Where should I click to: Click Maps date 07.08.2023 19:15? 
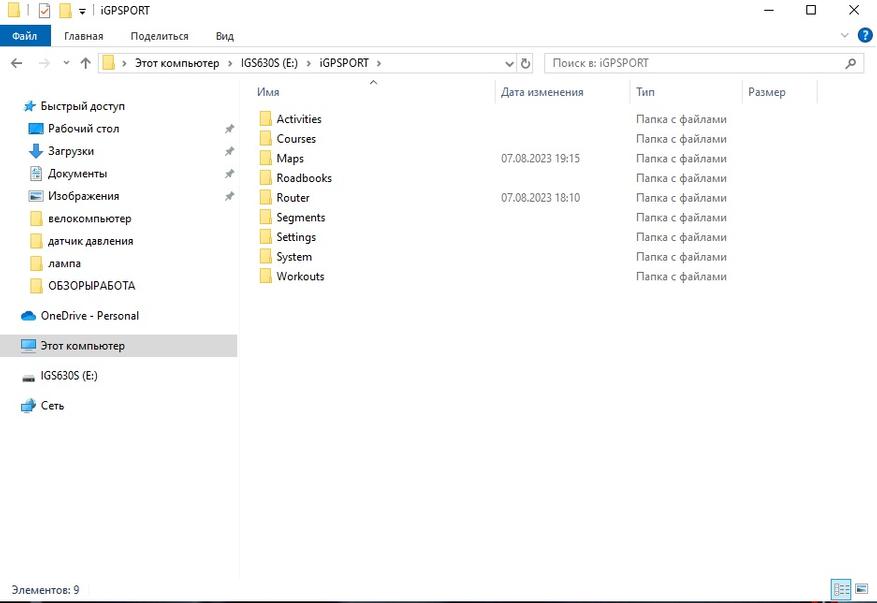[540, 158]
